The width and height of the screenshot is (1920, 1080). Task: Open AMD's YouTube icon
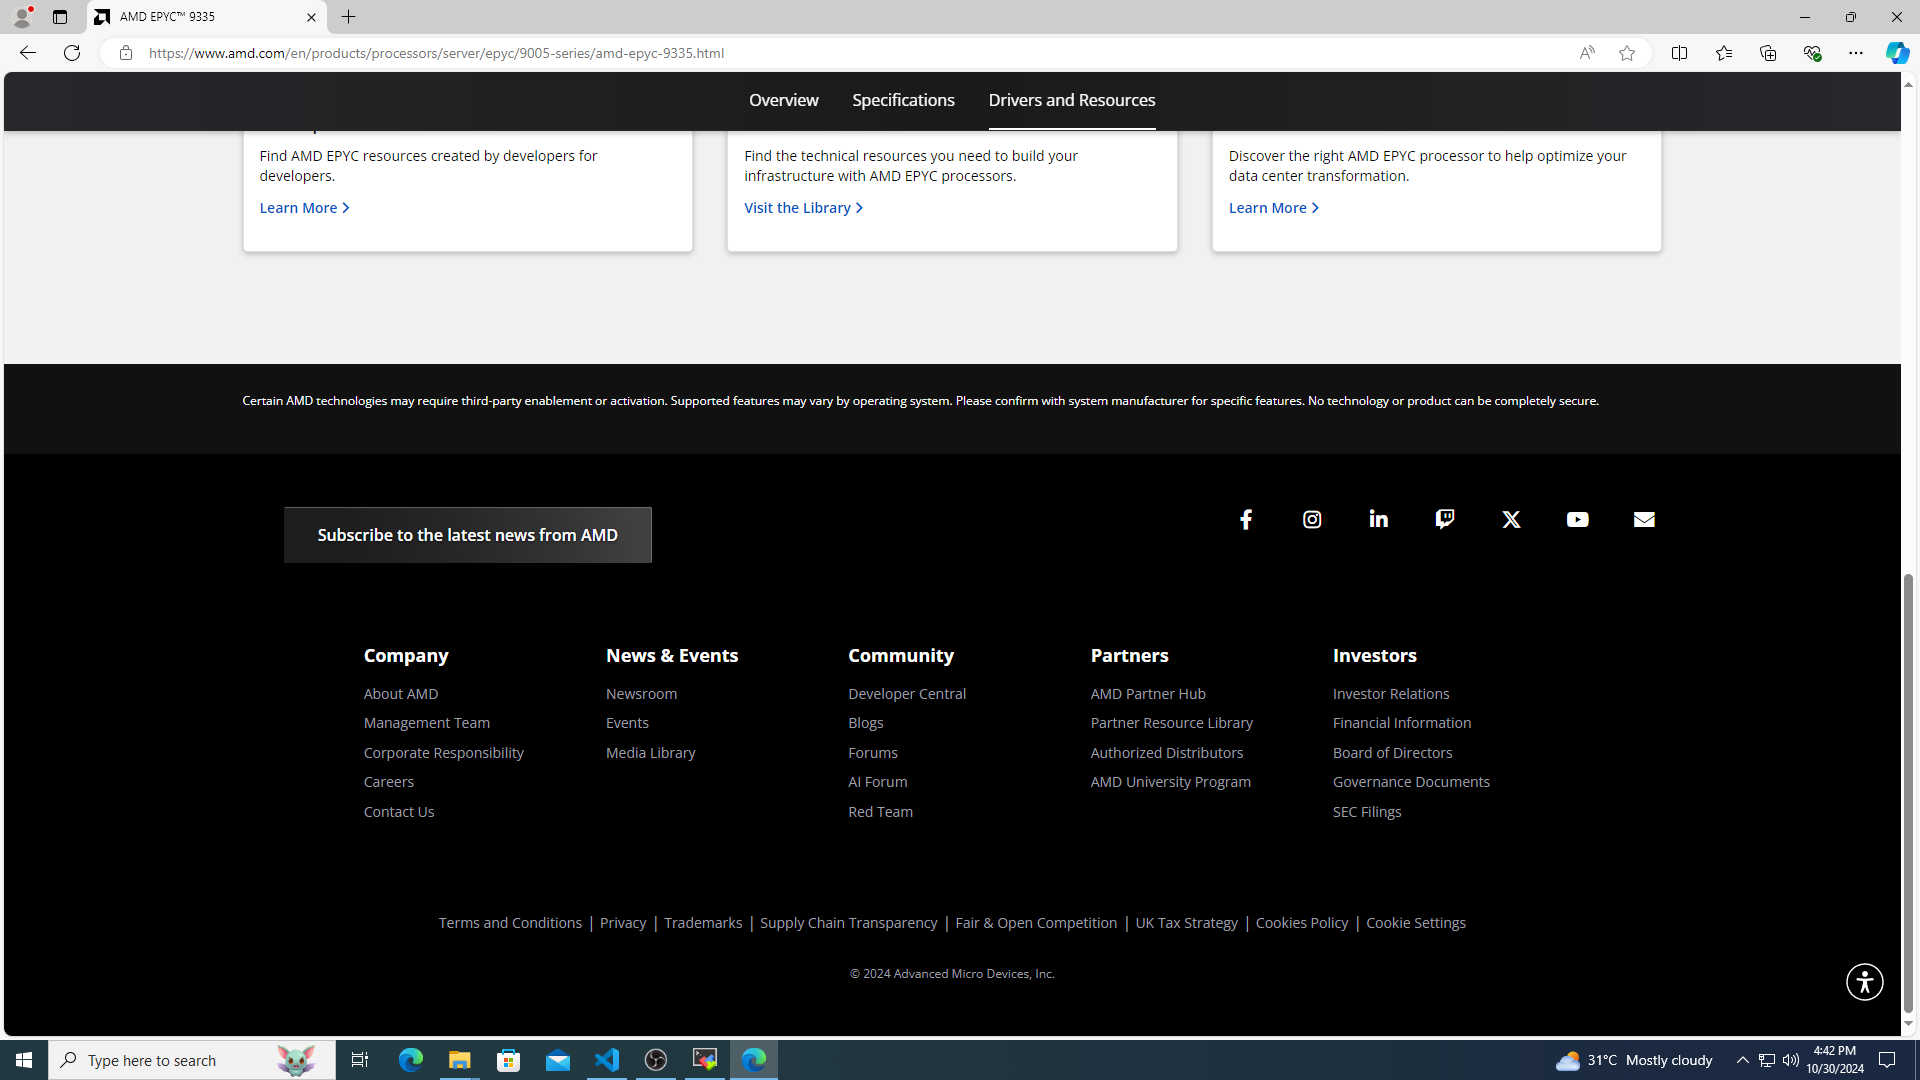coord(1577,519)
